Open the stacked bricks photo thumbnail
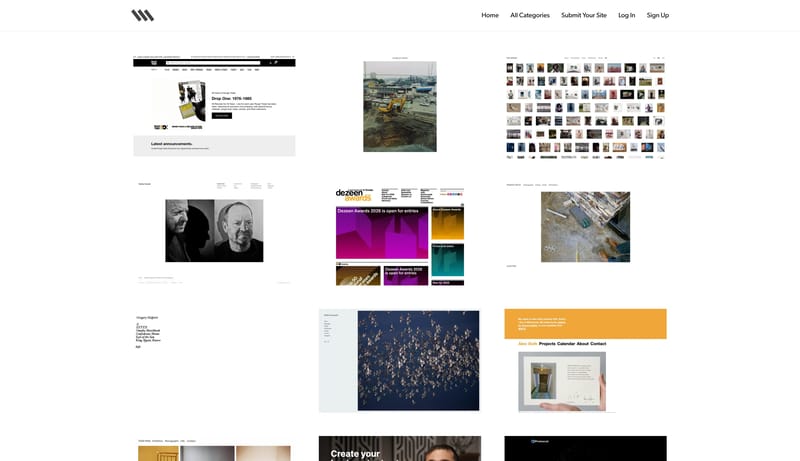This screenshot has height=461, width=800. coord(585,225)
